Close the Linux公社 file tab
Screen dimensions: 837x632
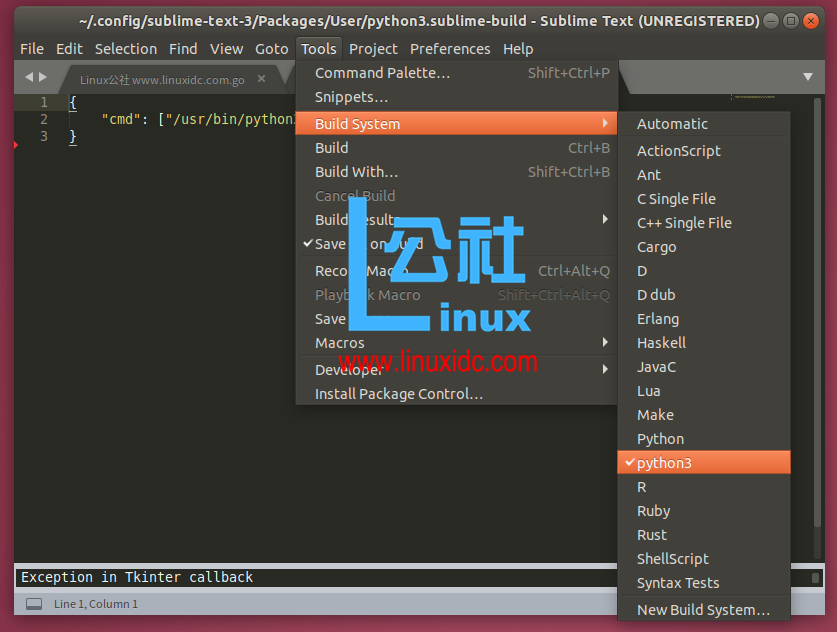[262, 79]
